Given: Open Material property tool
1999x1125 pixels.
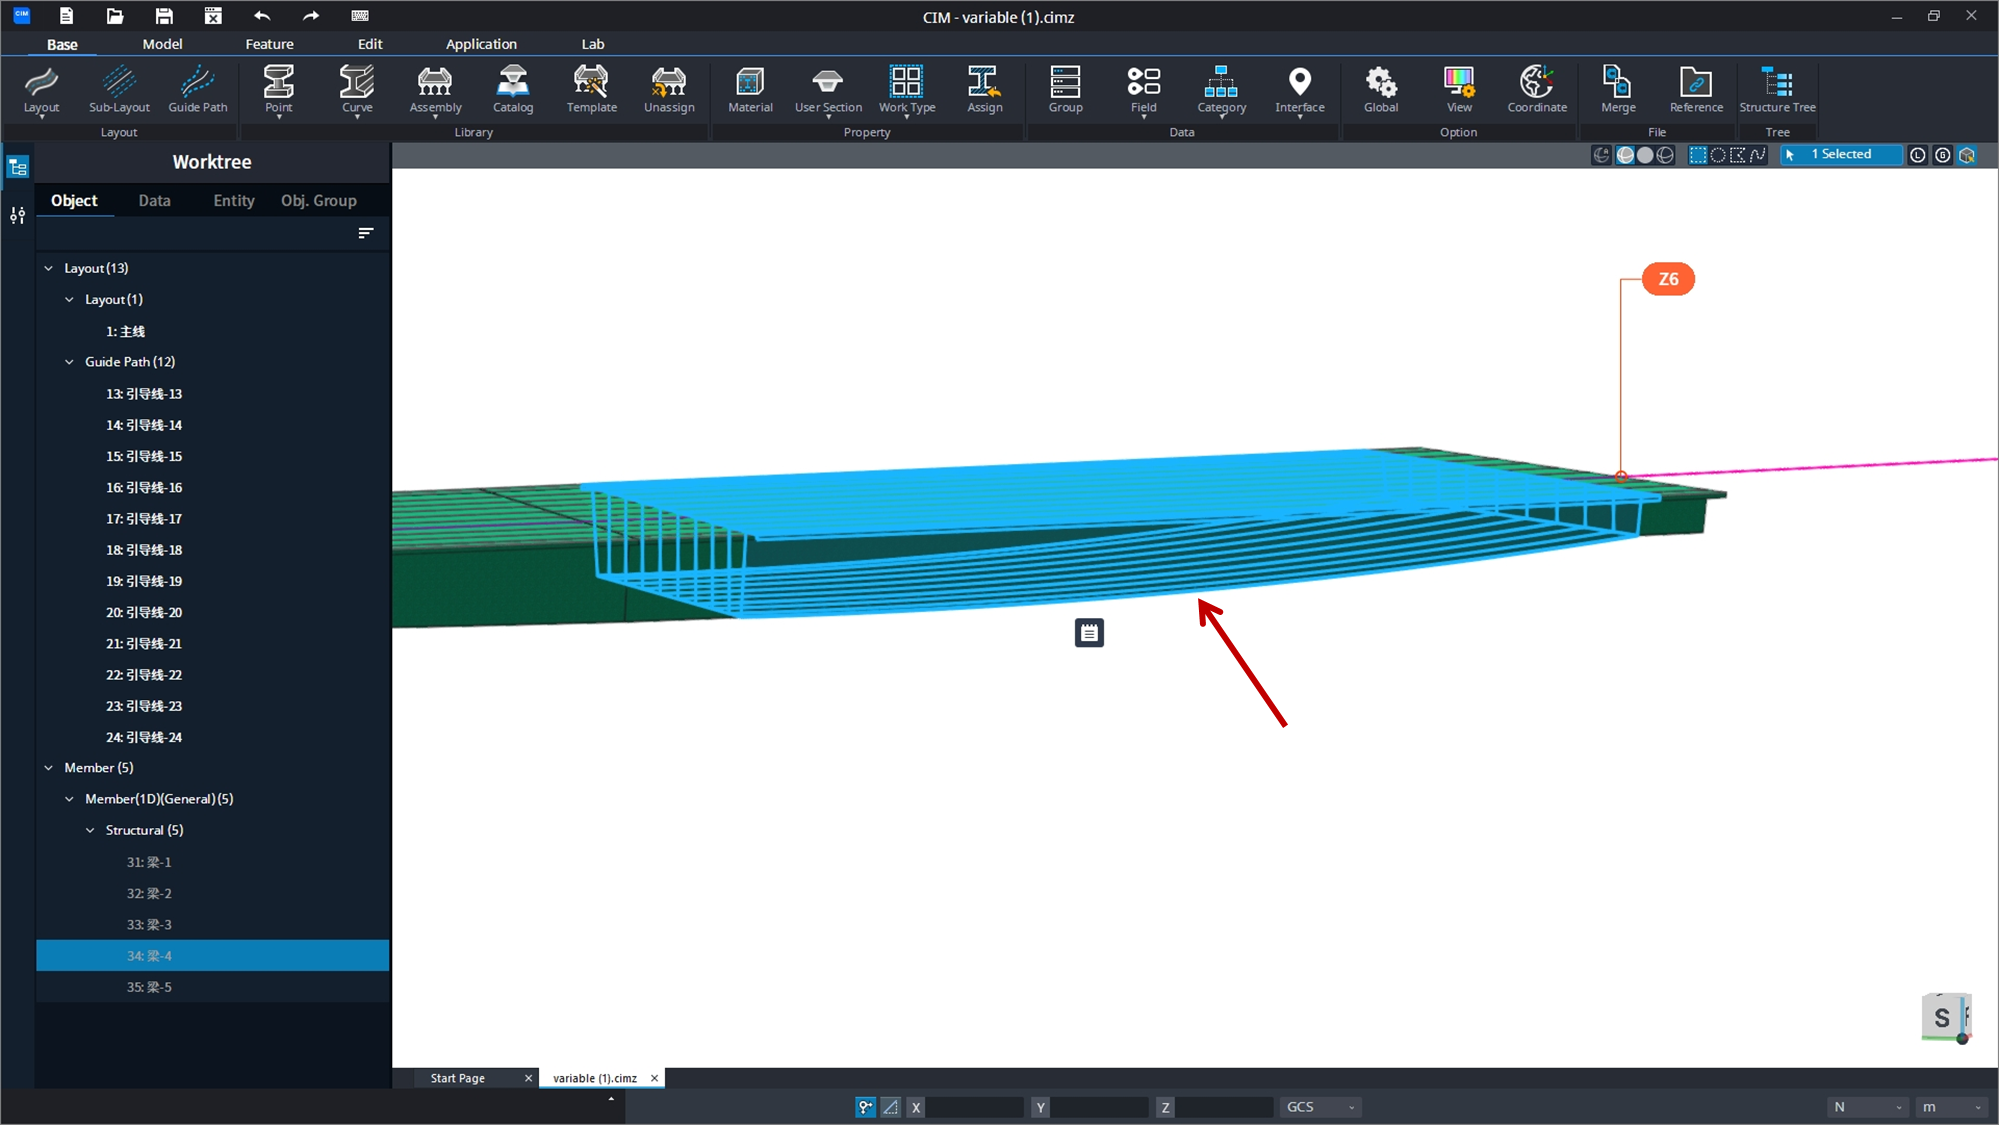Looking at the screenshot, I should pos(750,90).
